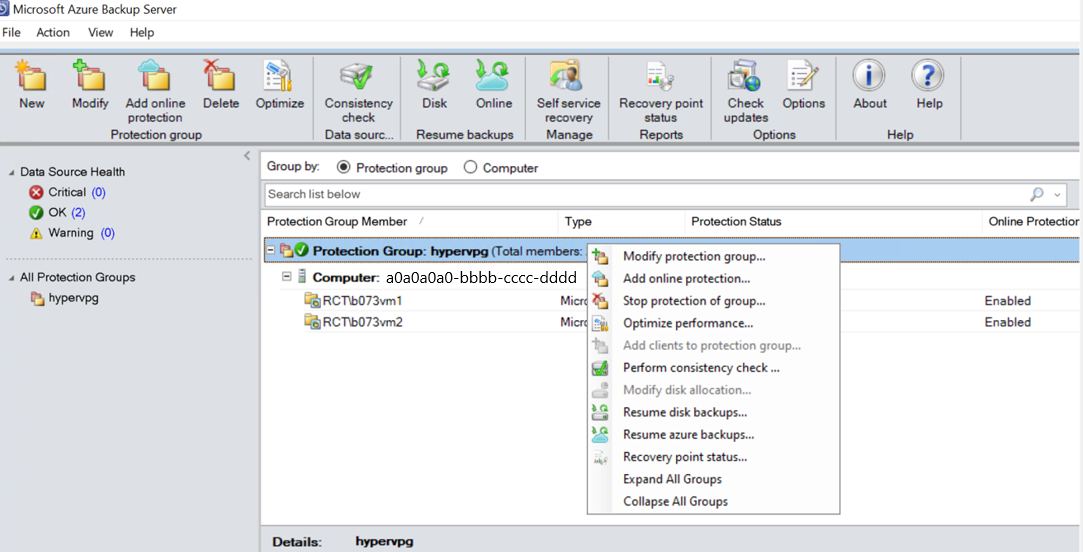Click the Warning yellow triangle icon
The image size is (1083, 552).
(x=37, y=234)
